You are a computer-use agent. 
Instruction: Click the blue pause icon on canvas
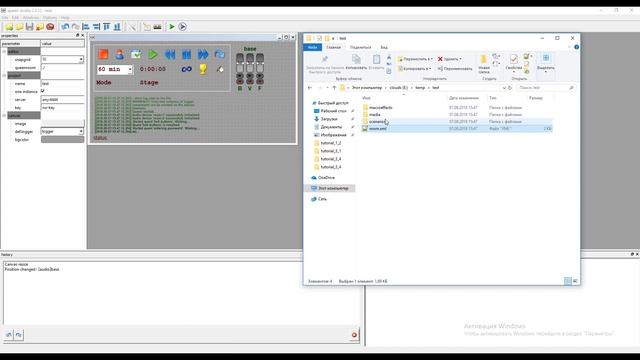point(187,54)
